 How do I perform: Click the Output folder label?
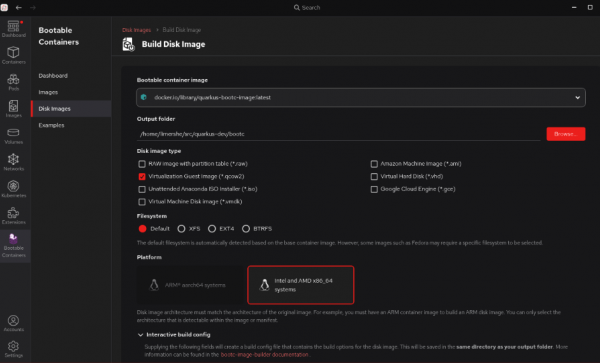coord(156,119)
